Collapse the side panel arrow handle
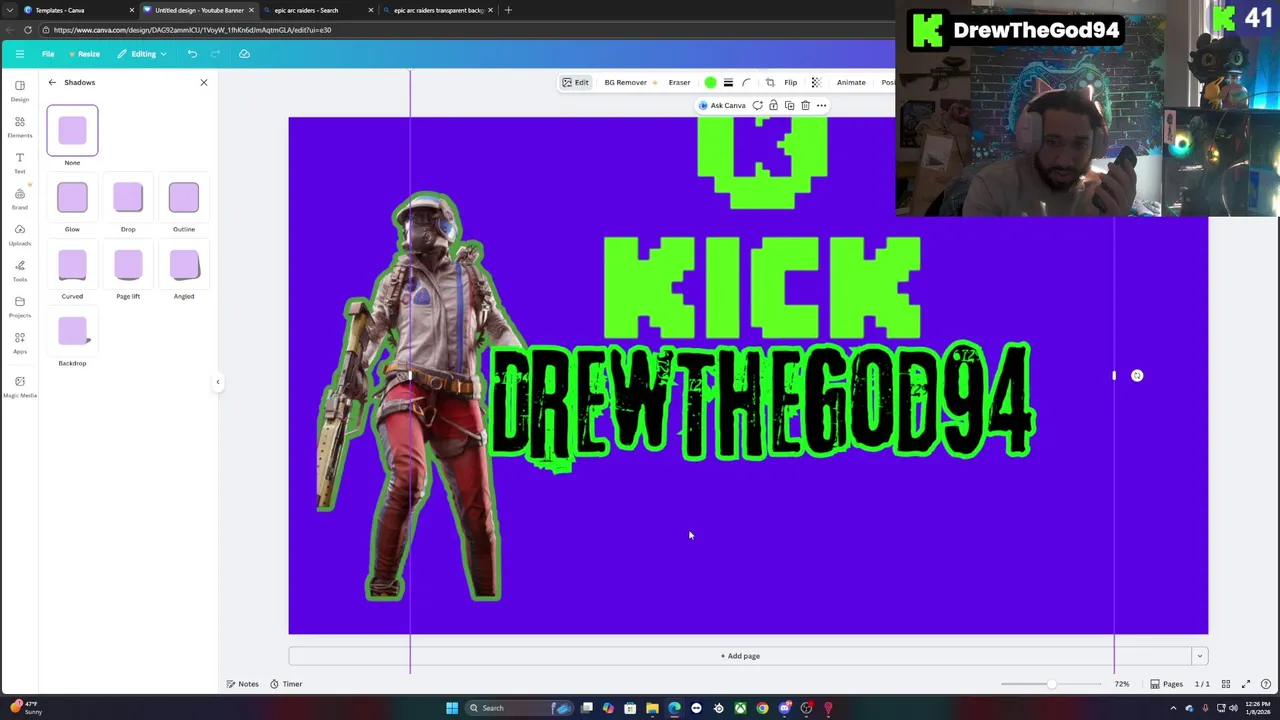1280x720 pixels. coord(218,381)
